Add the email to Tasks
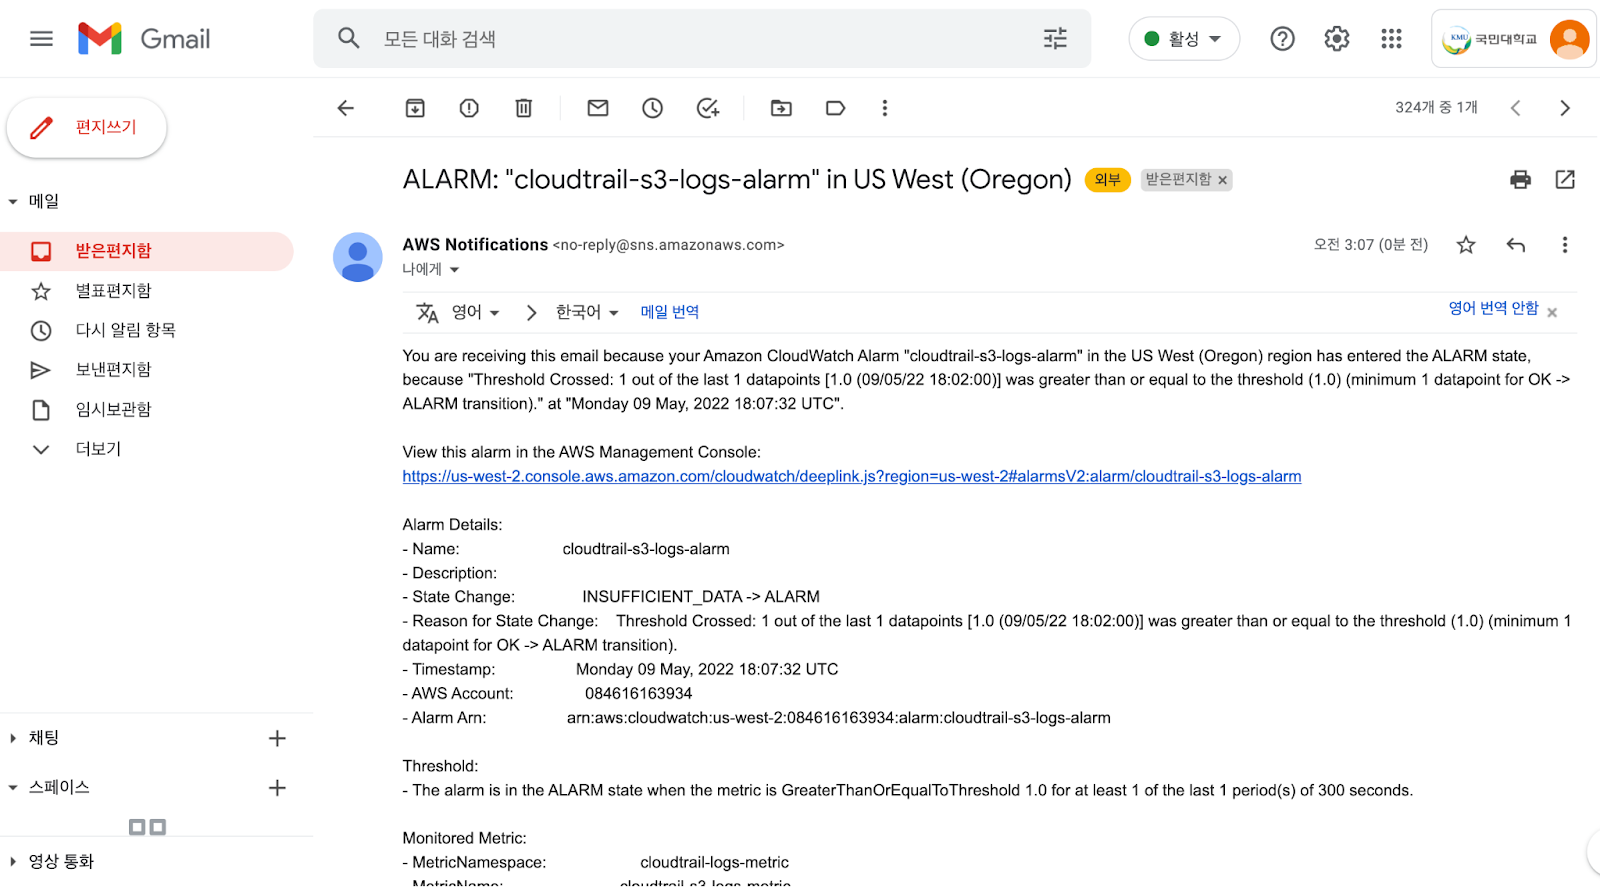1600x887 pixels. point(708,108)
